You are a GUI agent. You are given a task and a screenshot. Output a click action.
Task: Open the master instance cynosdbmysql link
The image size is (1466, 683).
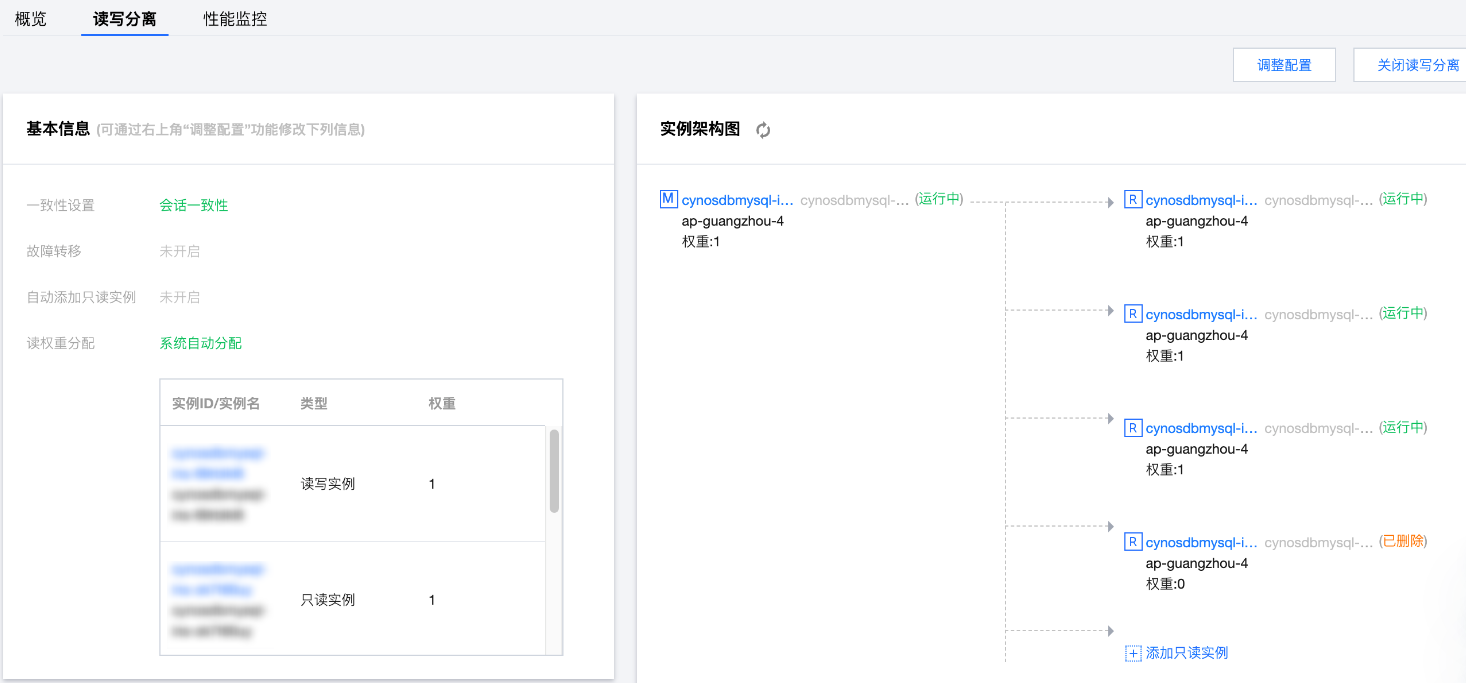738,200
